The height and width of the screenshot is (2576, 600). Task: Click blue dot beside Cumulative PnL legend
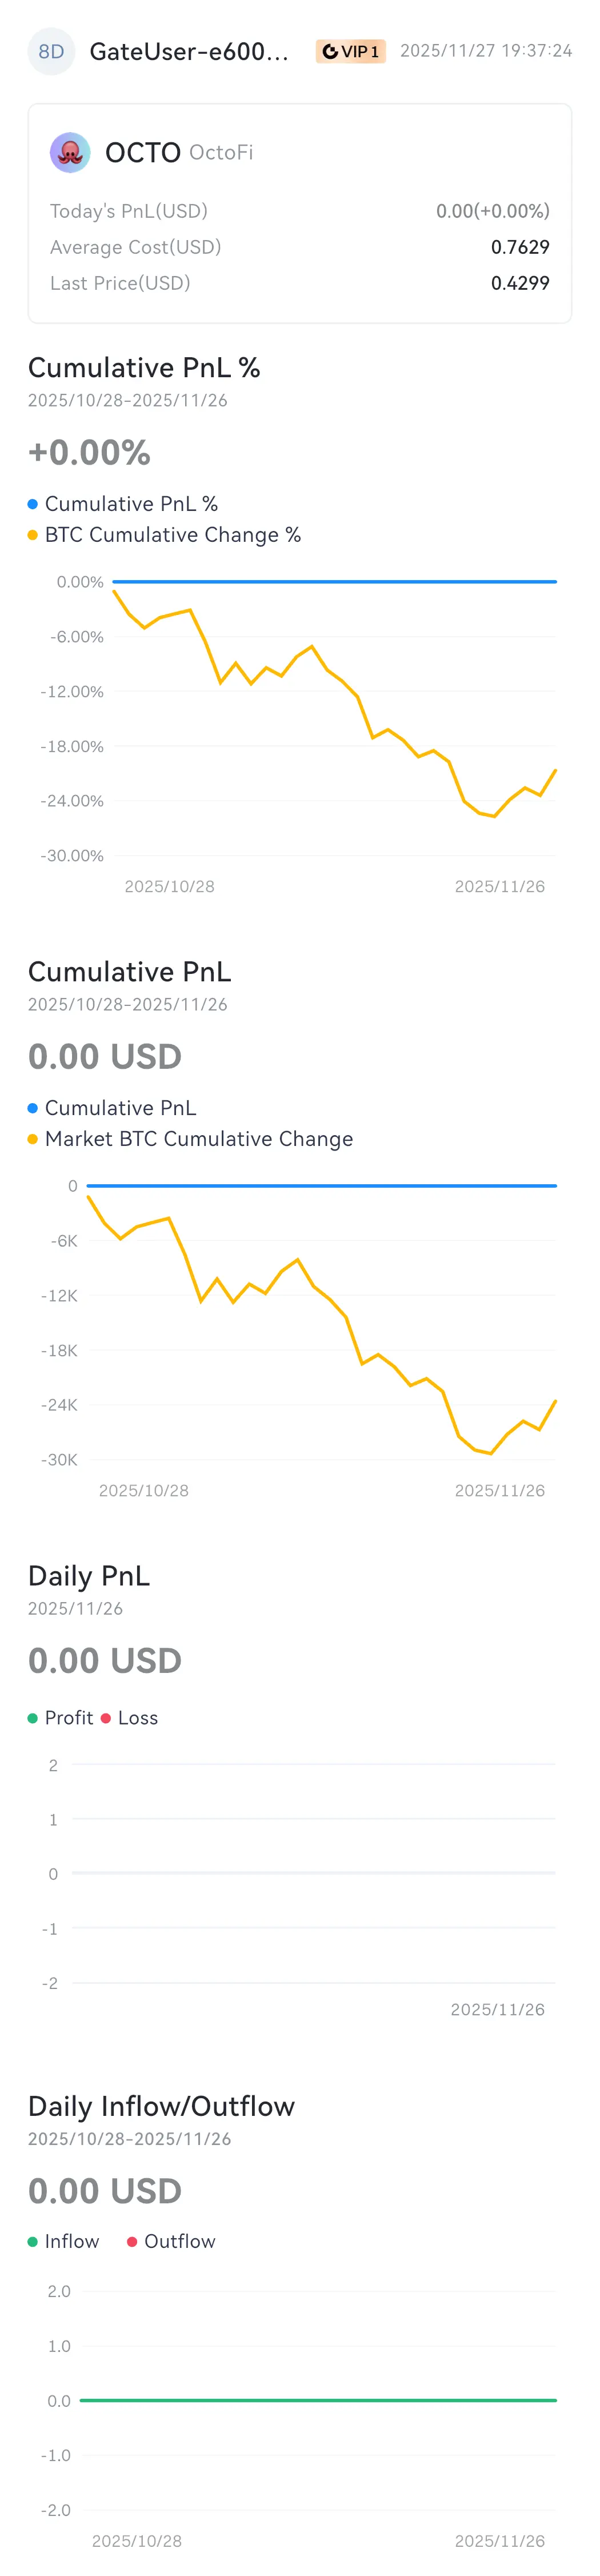[33, 1108]
